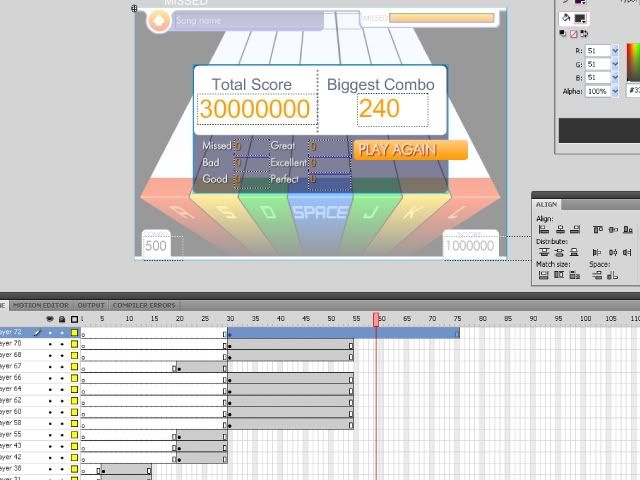Image resolution: width=640 pixels, height=480 pixels.
Task: Click Align vertical center icon
Action: coord(613,230)
